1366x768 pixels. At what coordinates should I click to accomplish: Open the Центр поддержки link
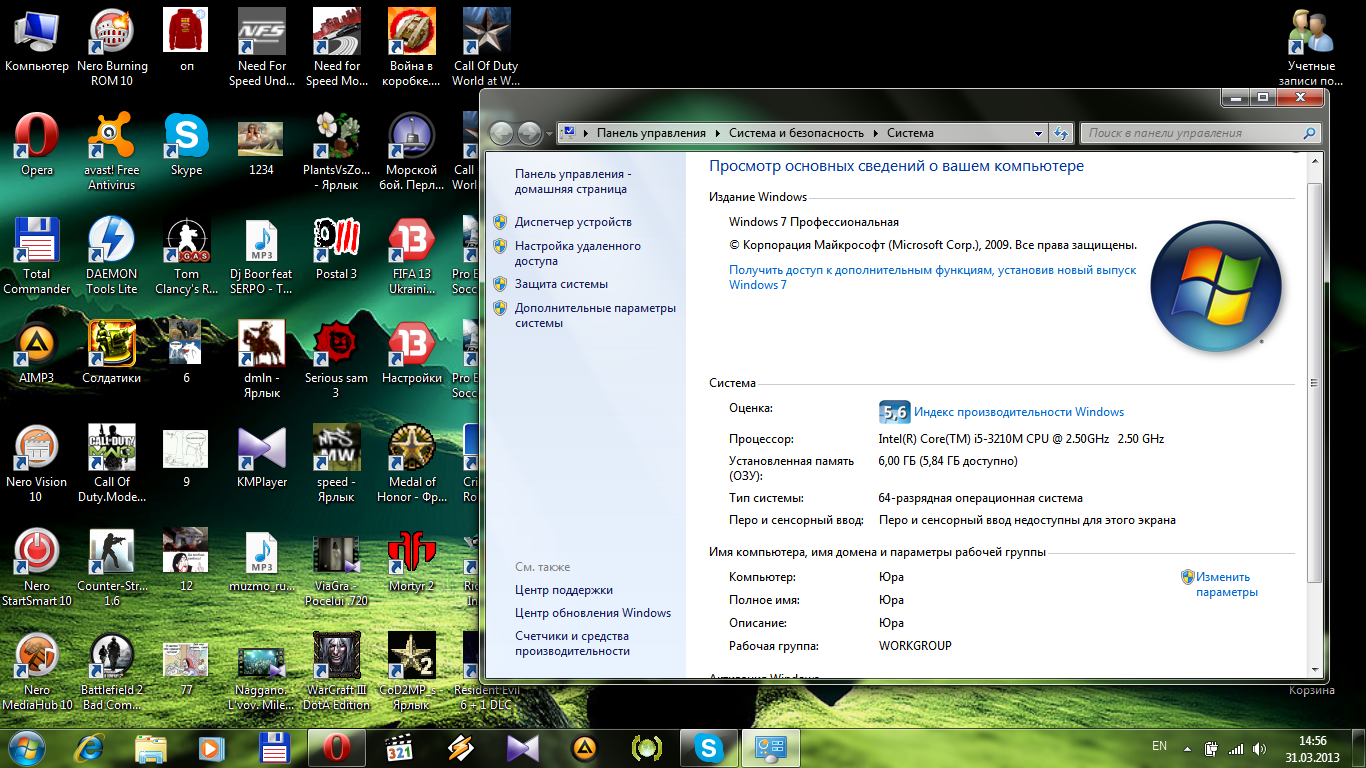564,590
